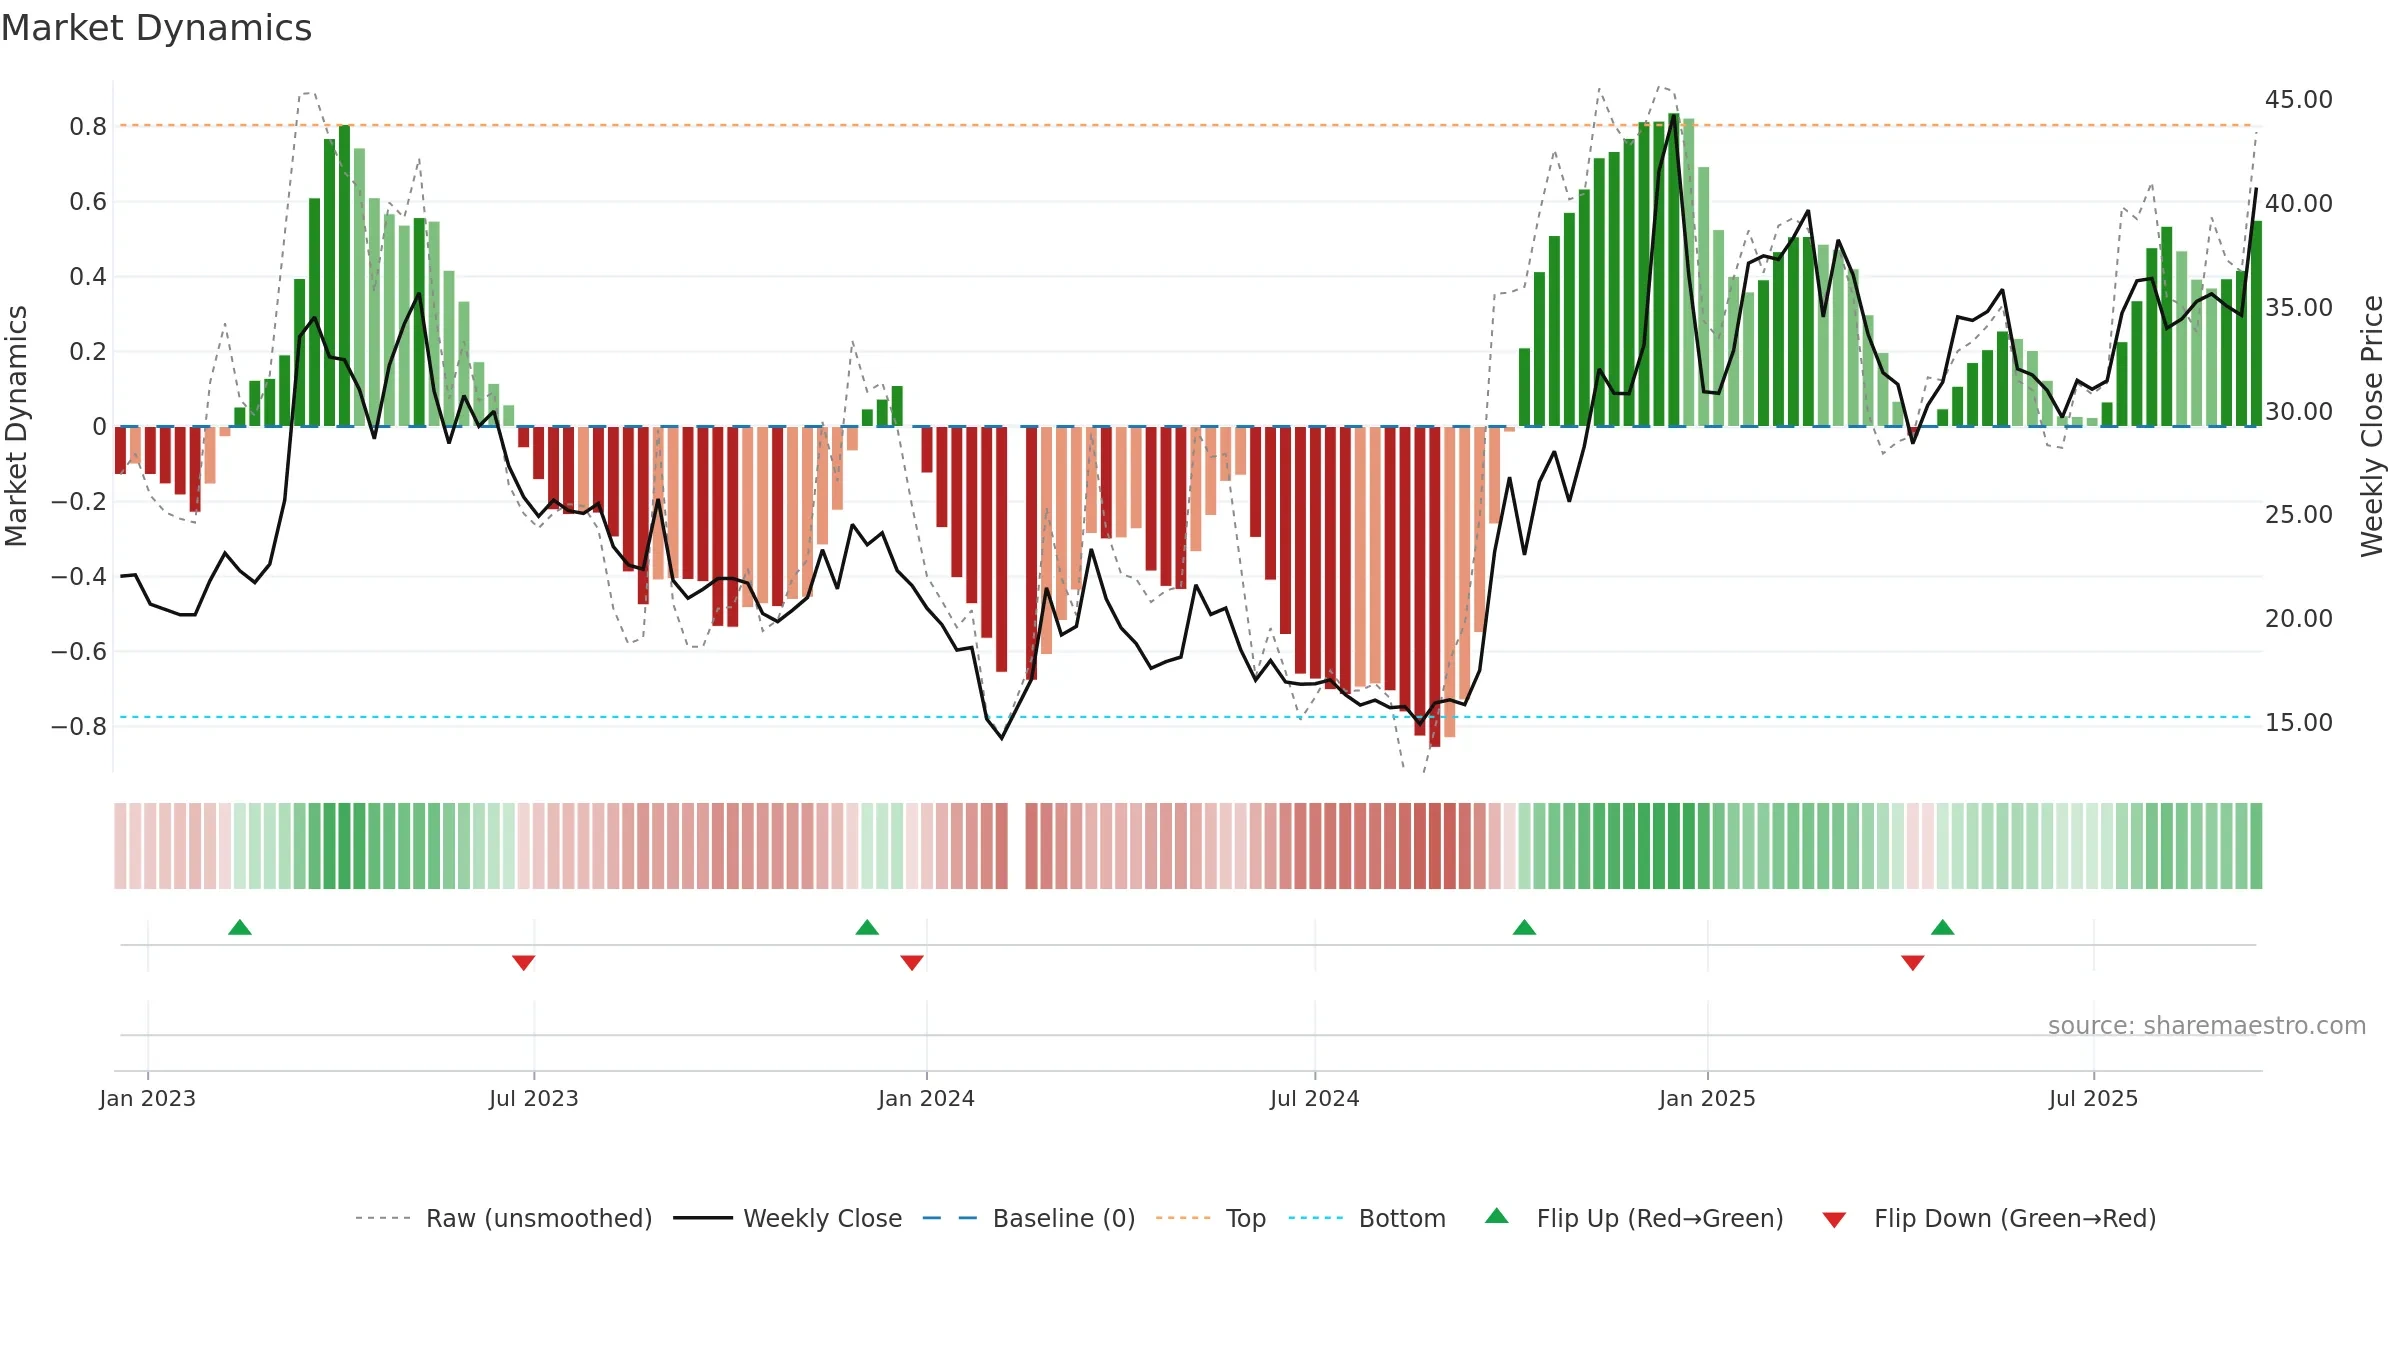Toggle the Top legend entry
2400x1350 pixels.
(x=1210, y=1218)
